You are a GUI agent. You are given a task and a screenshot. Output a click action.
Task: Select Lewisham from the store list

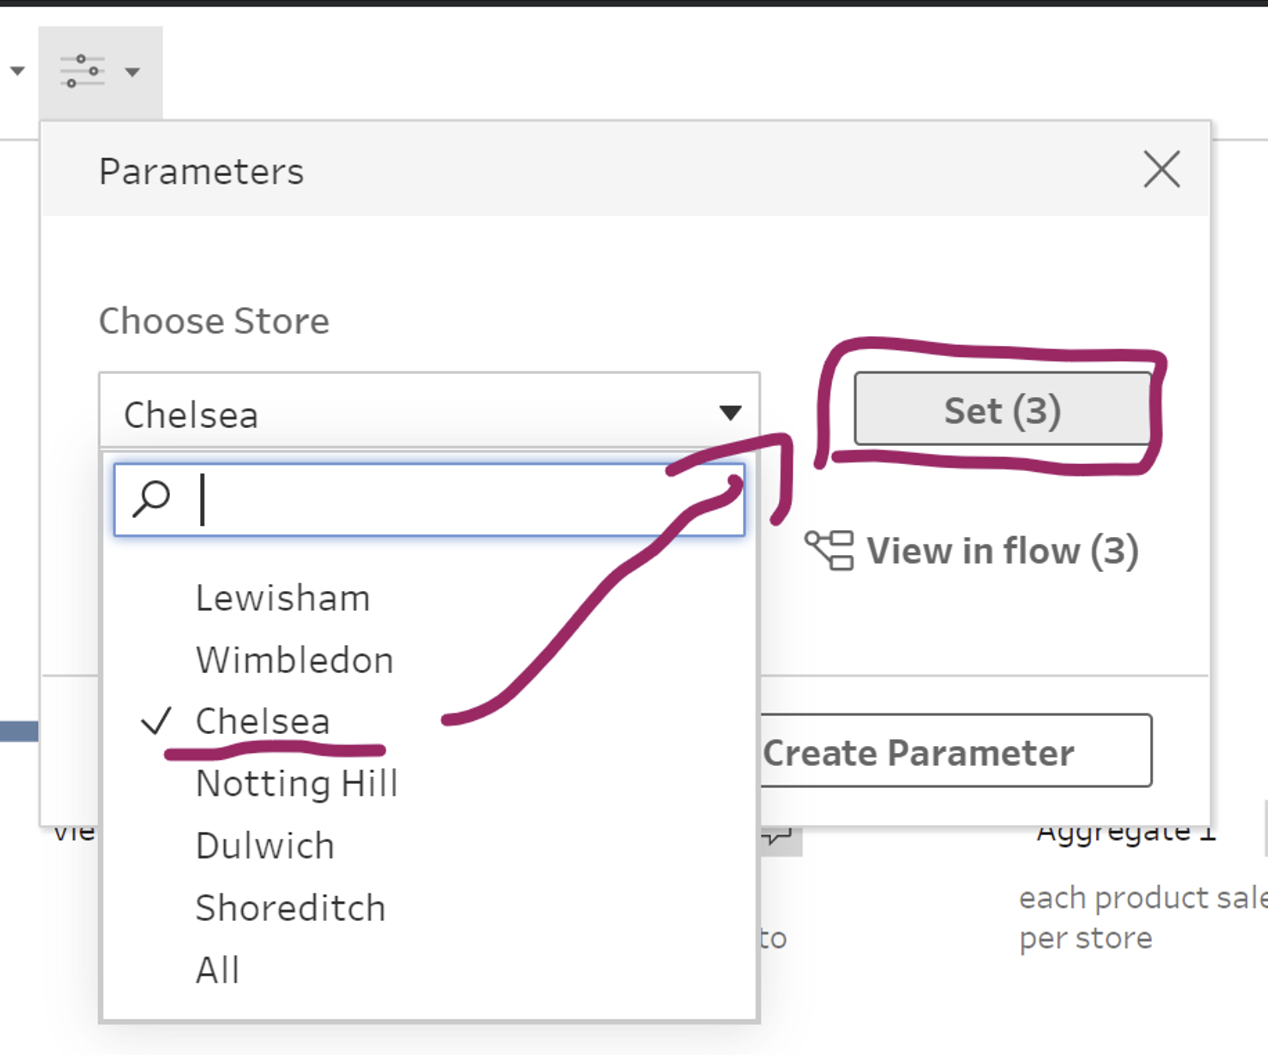pos(283,598)
